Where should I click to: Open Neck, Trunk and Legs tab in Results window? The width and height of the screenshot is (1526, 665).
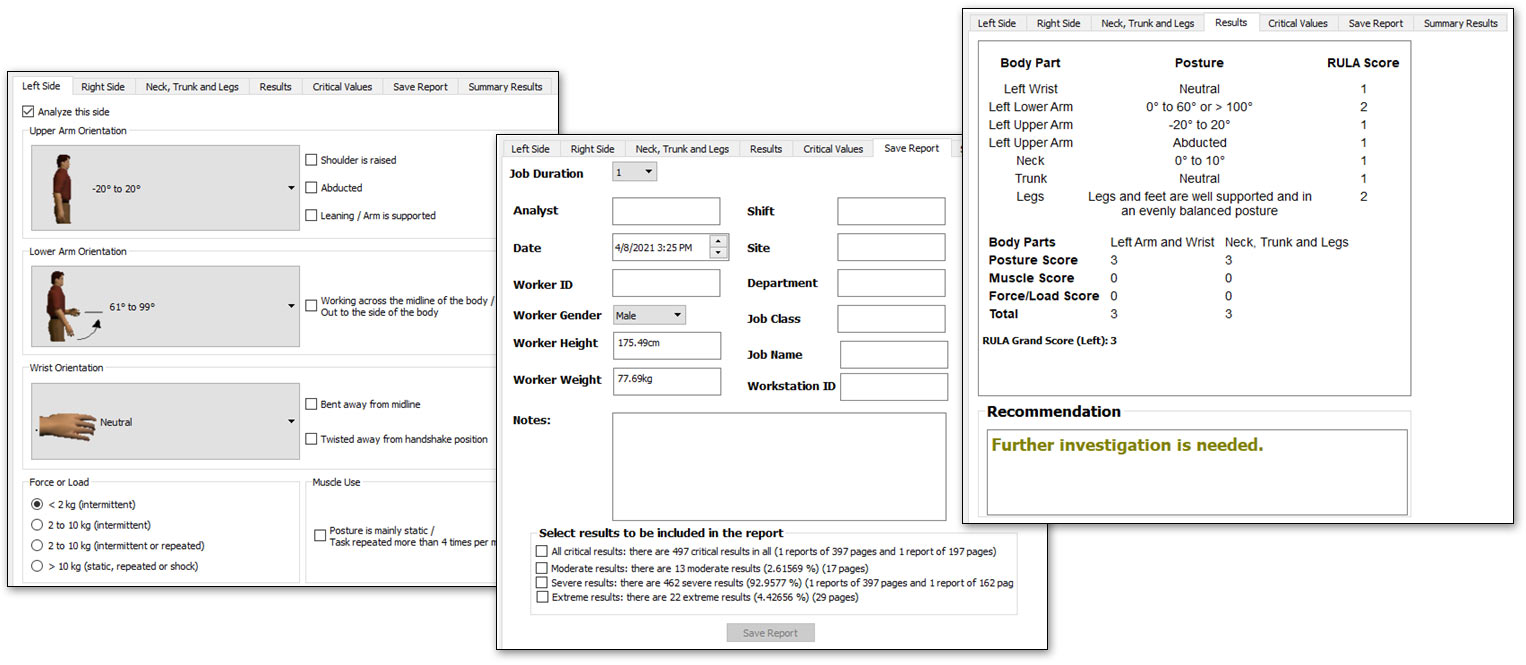tap(1148, 23)
